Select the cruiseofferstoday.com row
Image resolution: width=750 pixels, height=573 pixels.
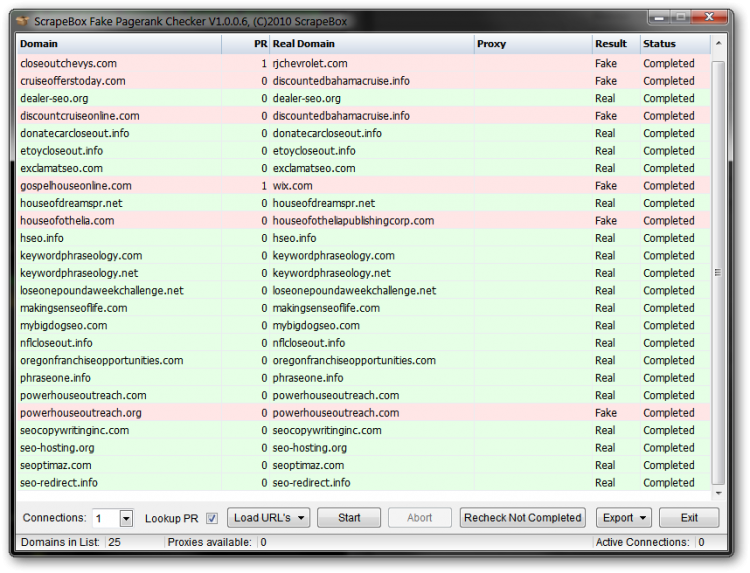pos(364,81)
